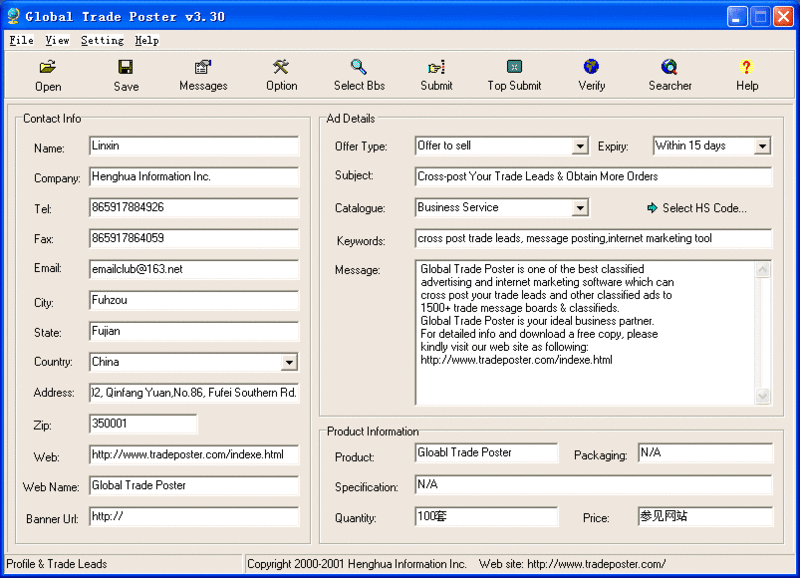Click the Web URL input field
Image resolution: width=800 pixels, height=578 pixels.
tap(194, 455)
